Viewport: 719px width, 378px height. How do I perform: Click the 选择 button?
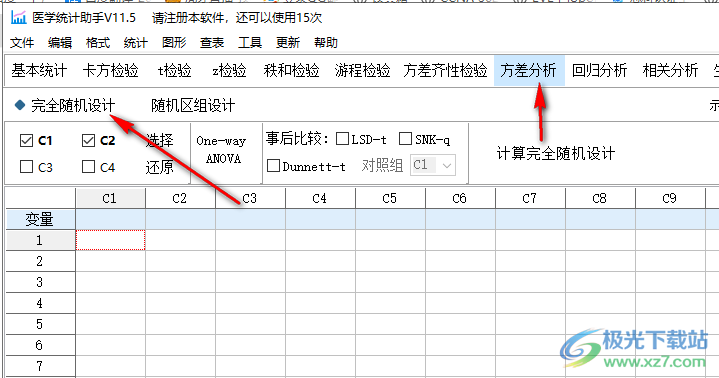coord(159,140)
